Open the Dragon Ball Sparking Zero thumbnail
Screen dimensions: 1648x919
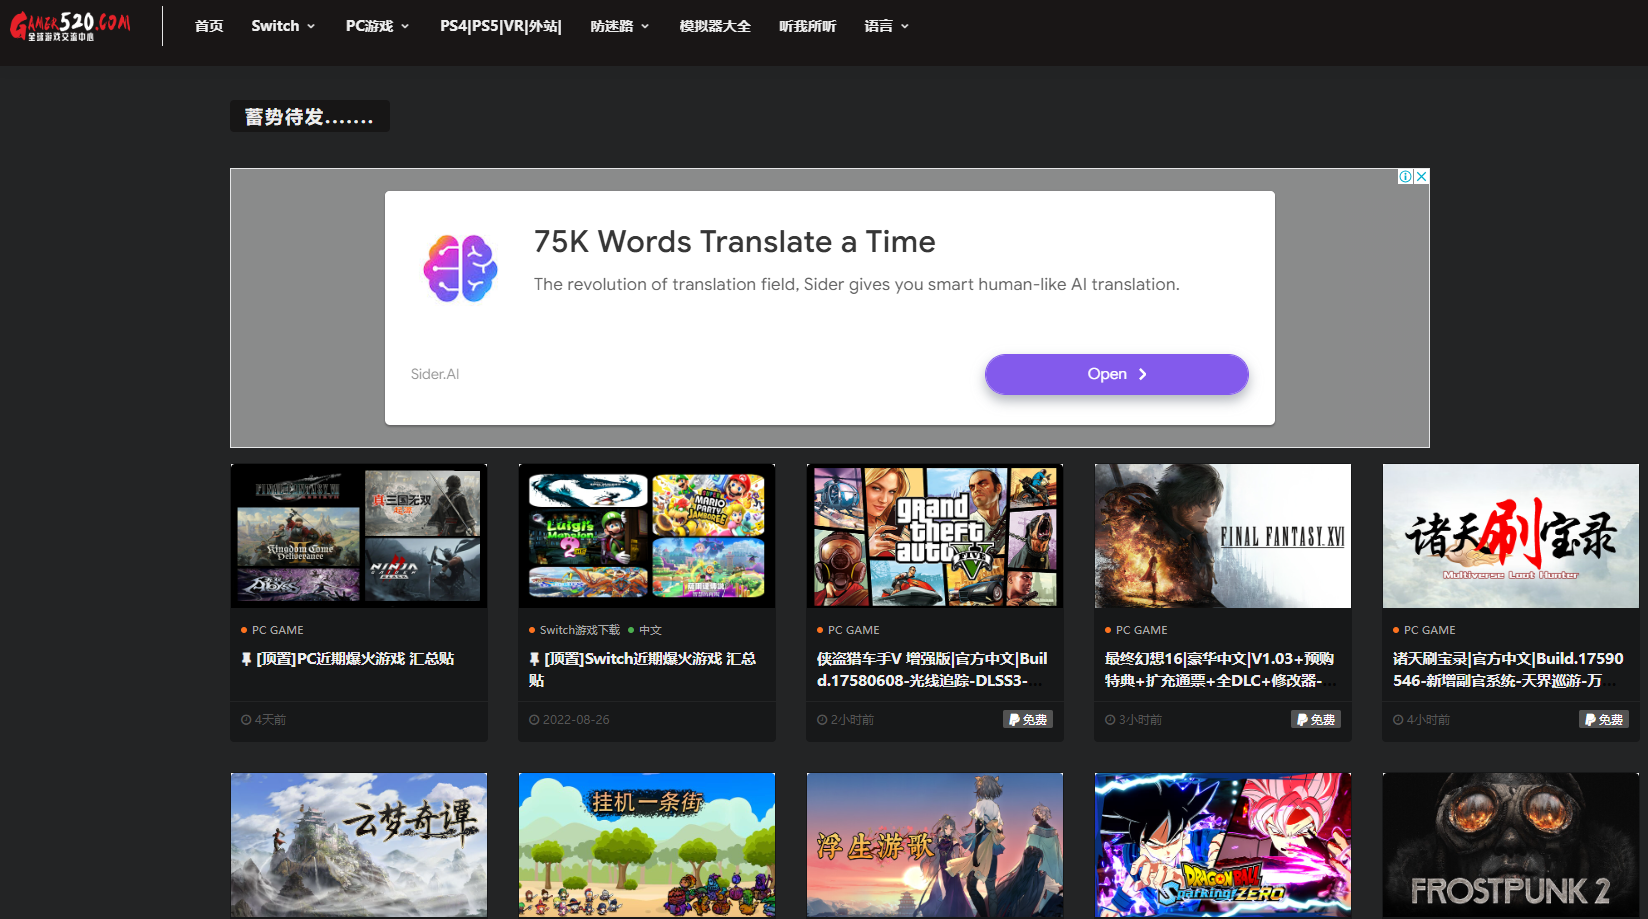[x=1222, y=844]
